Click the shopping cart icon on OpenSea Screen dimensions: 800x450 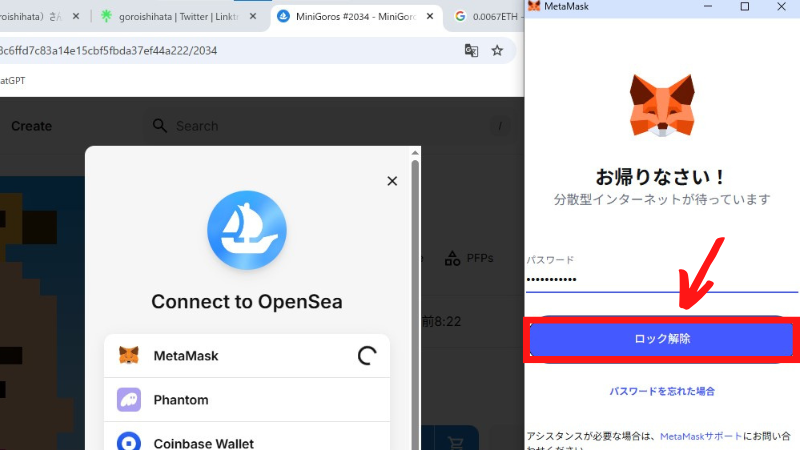pos(455,442)
